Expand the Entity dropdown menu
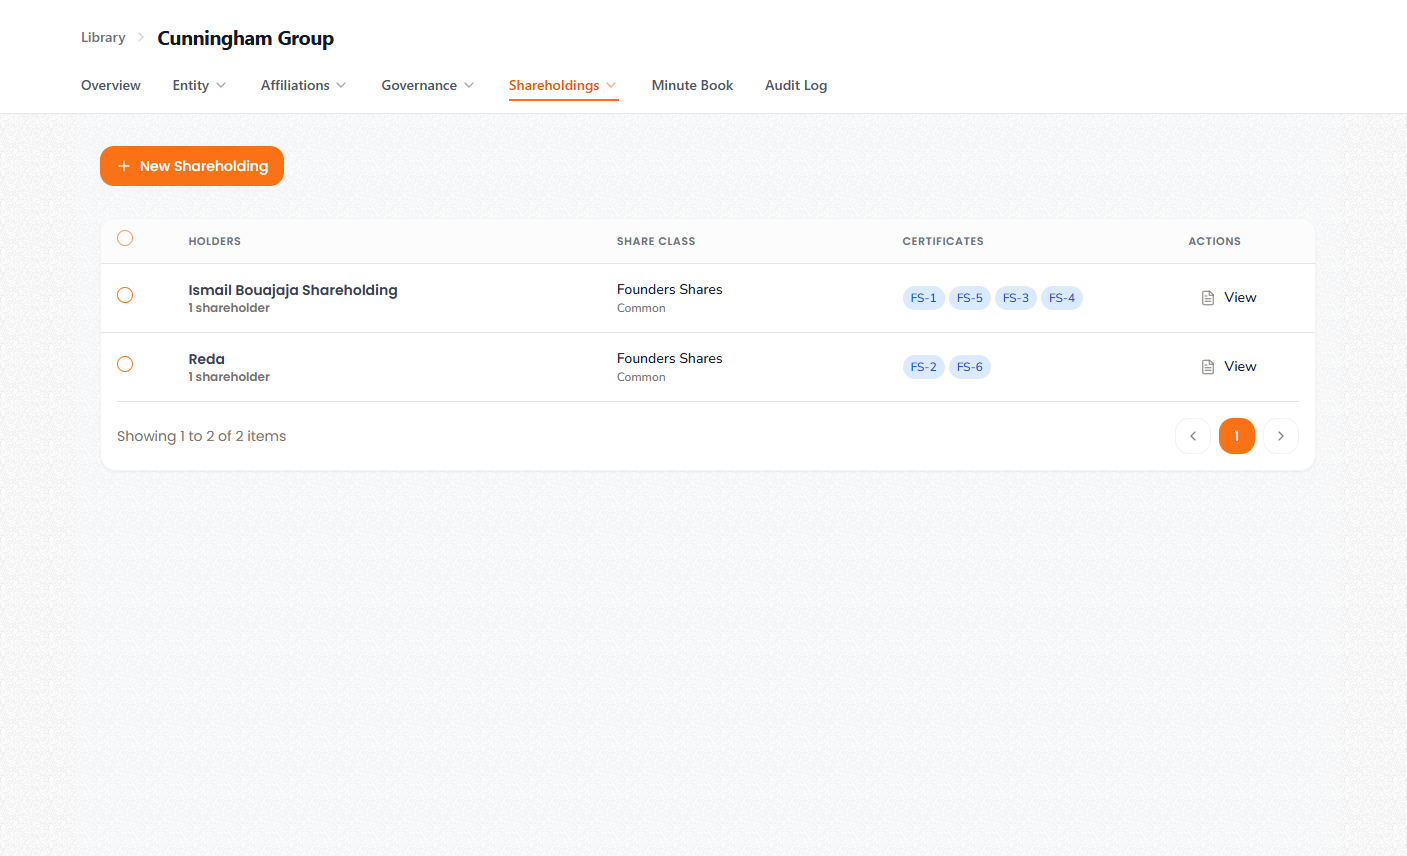Viewport: 1407px width, 856px height. [199, 86]
